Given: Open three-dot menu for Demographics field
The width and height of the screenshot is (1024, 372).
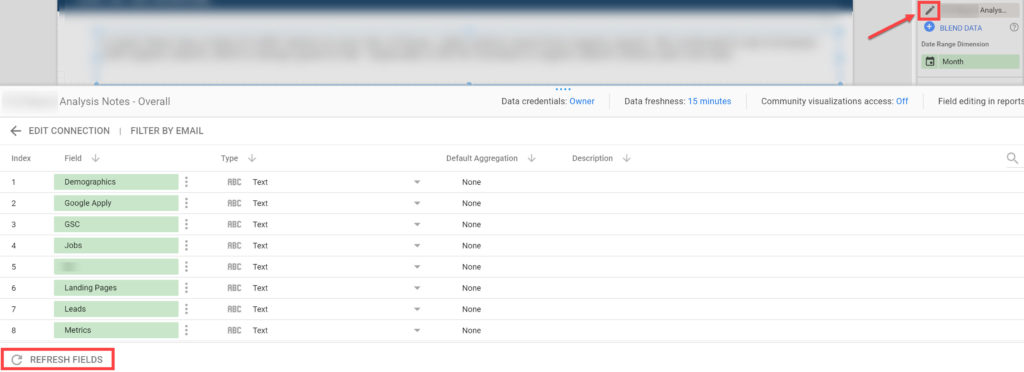Looking at the screenshot, I should (186, 182).
